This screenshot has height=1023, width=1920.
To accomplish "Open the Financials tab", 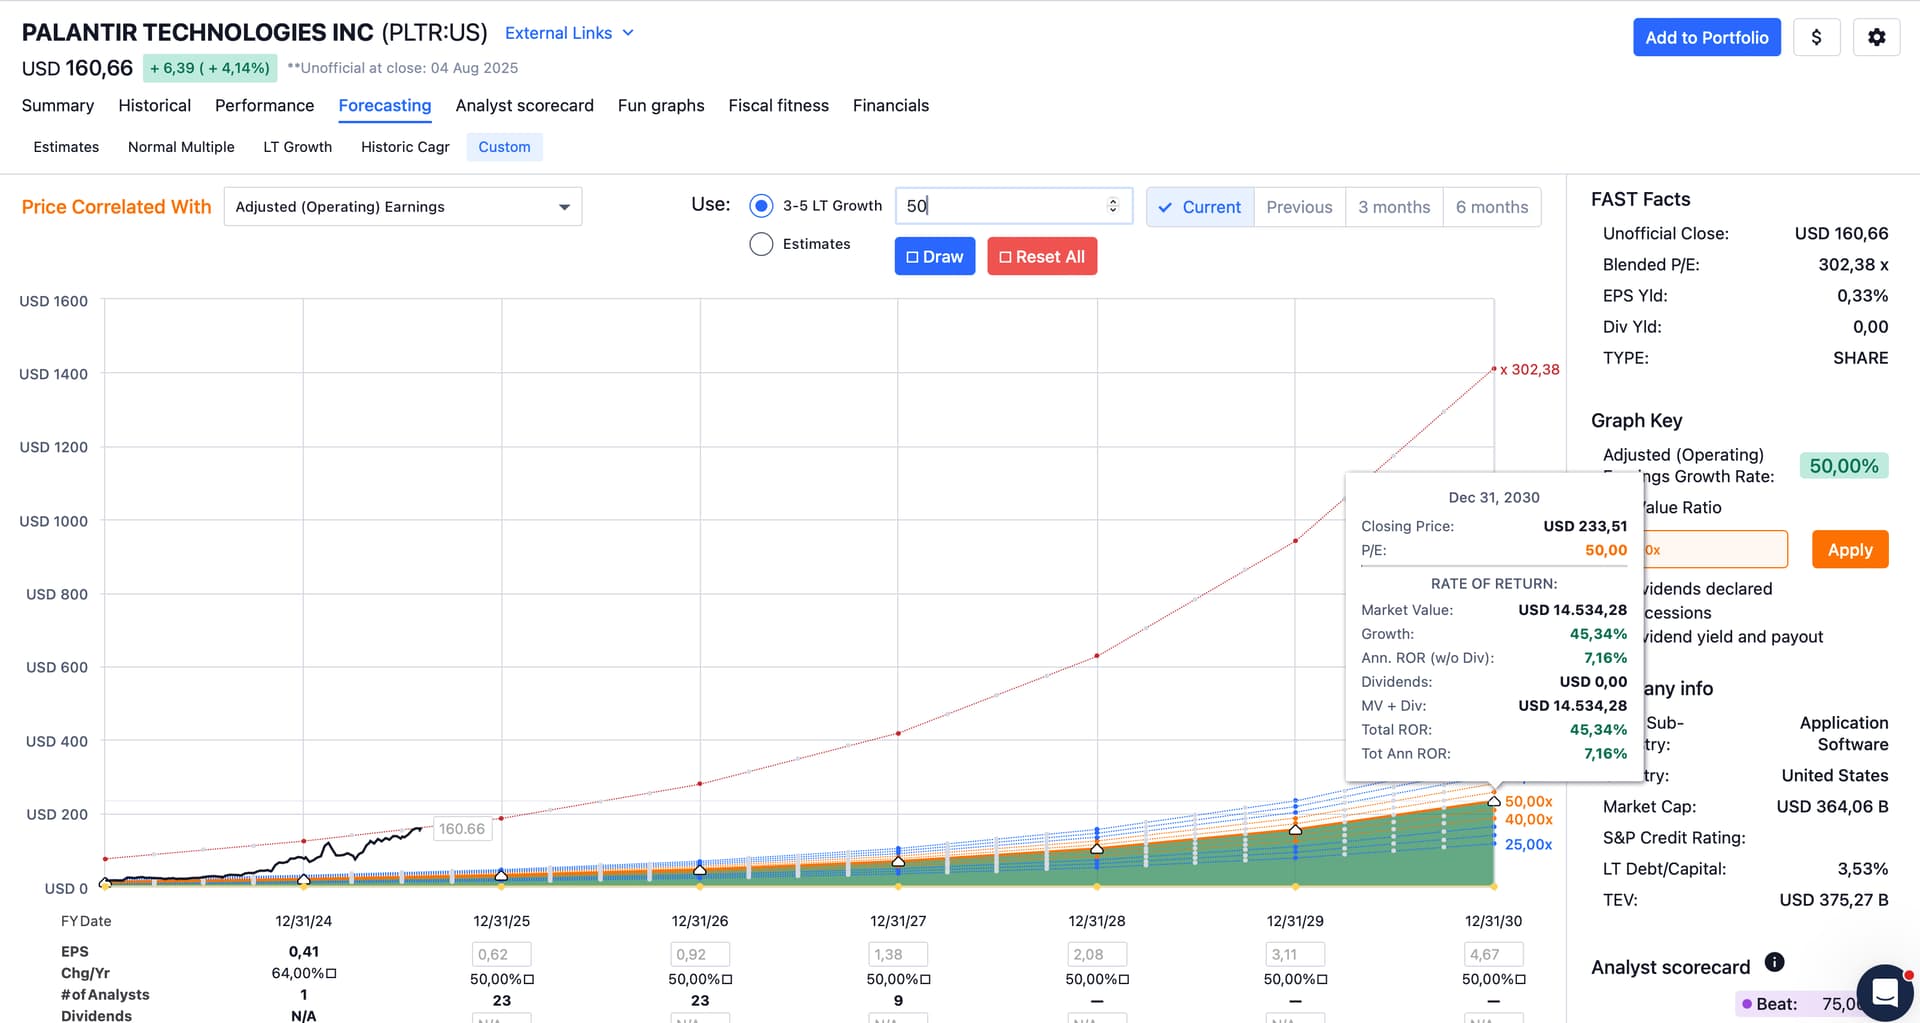I will point(891,105).
